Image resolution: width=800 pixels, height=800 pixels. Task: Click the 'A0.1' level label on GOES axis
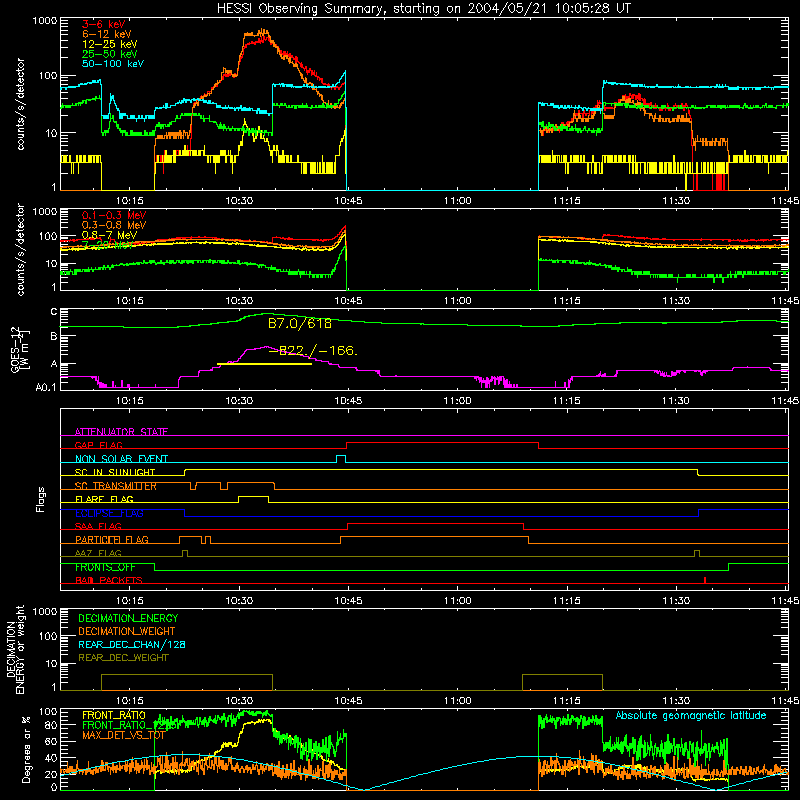tap(46, 387)
